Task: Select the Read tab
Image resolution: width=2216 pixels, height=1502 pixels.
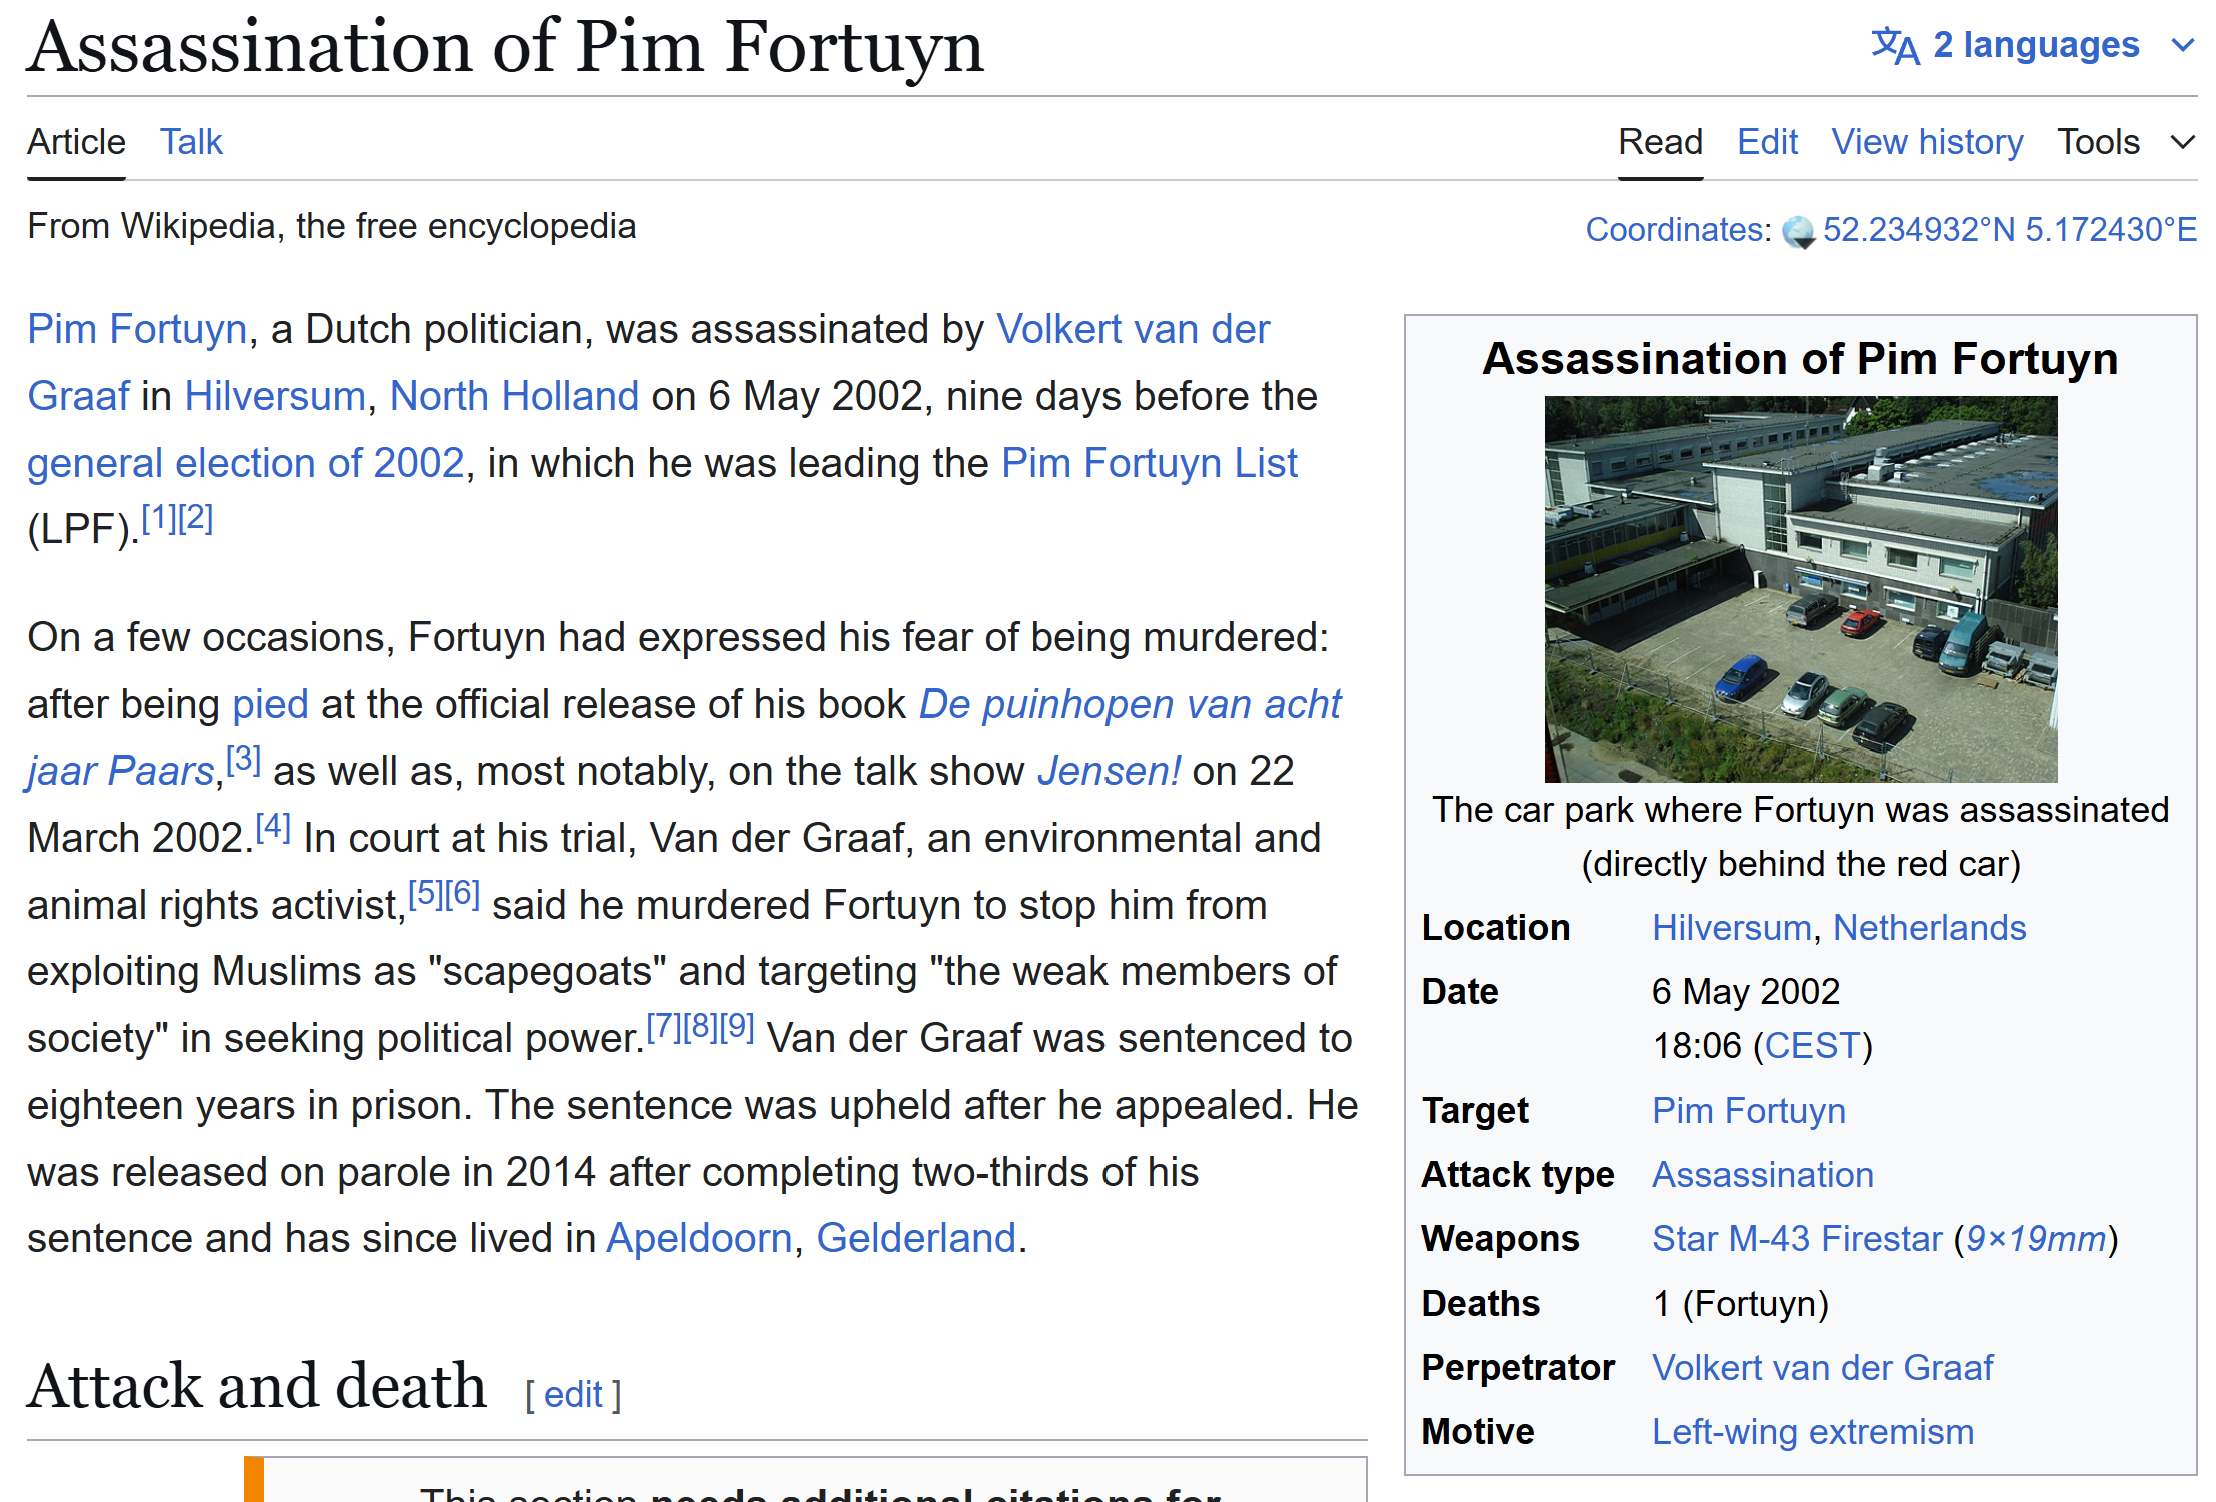Action: 1659,142
